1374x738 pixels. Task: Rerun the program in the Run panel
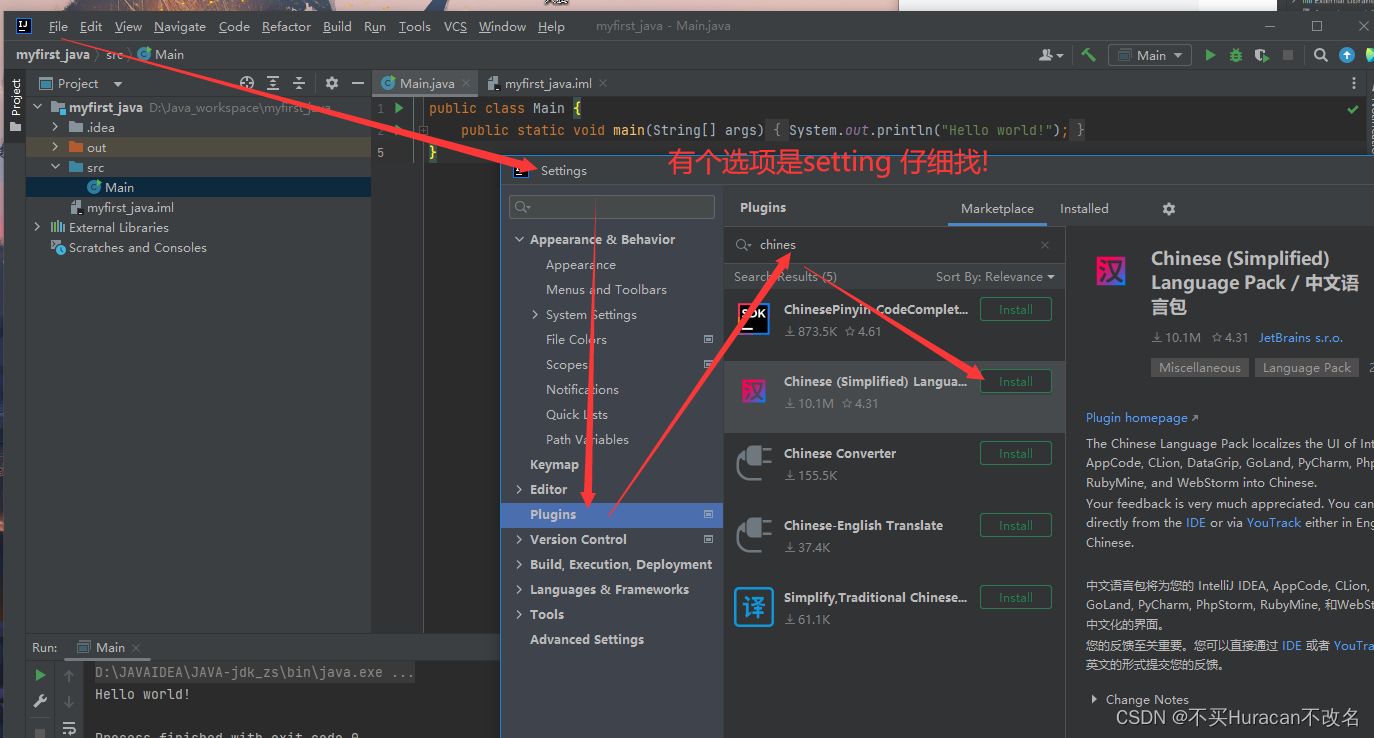click(x=39, y=674)
